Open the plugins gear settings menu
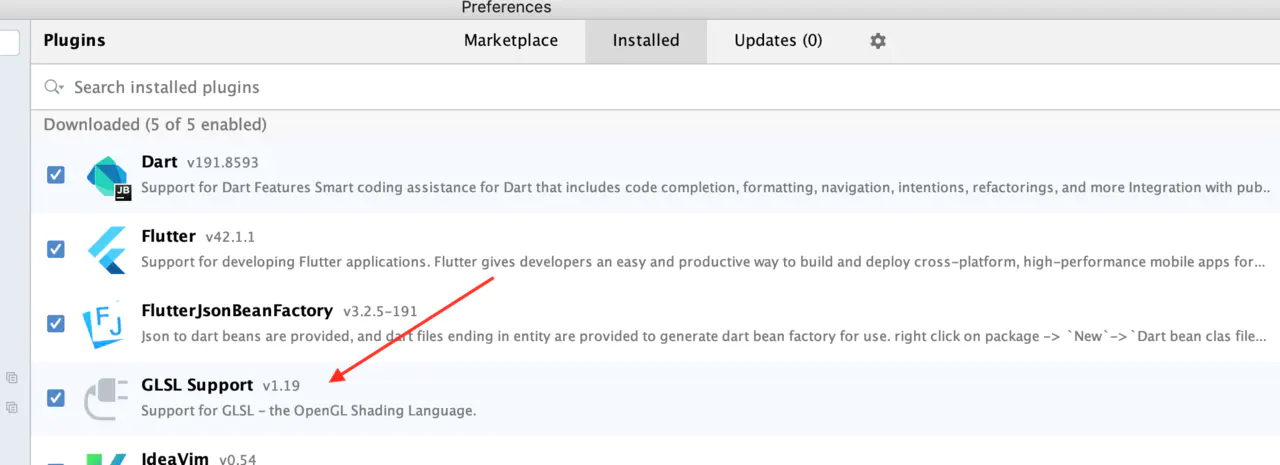The width and height of the screenshot is (1280, 465). tap(878, 41)
